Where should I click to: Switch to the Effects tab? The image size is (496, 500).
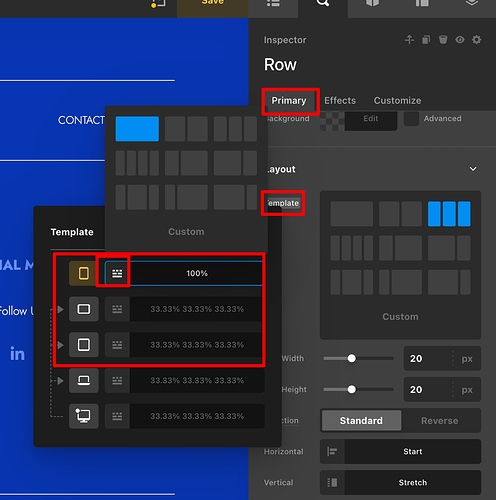(340, 100)
